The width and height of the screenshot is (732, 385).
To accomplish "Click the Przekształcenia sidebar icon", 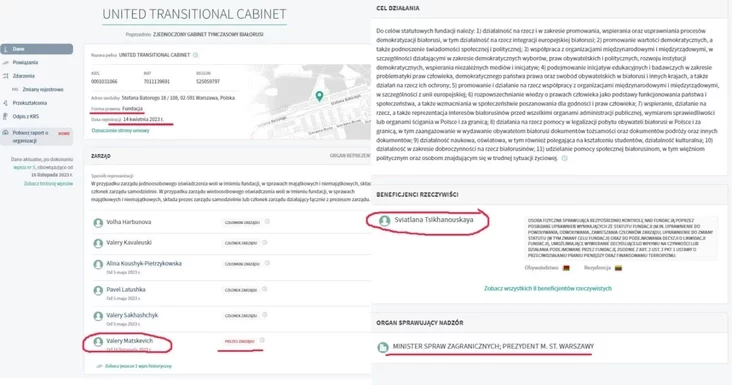I will pyautogui.click(x=6, y=103).
